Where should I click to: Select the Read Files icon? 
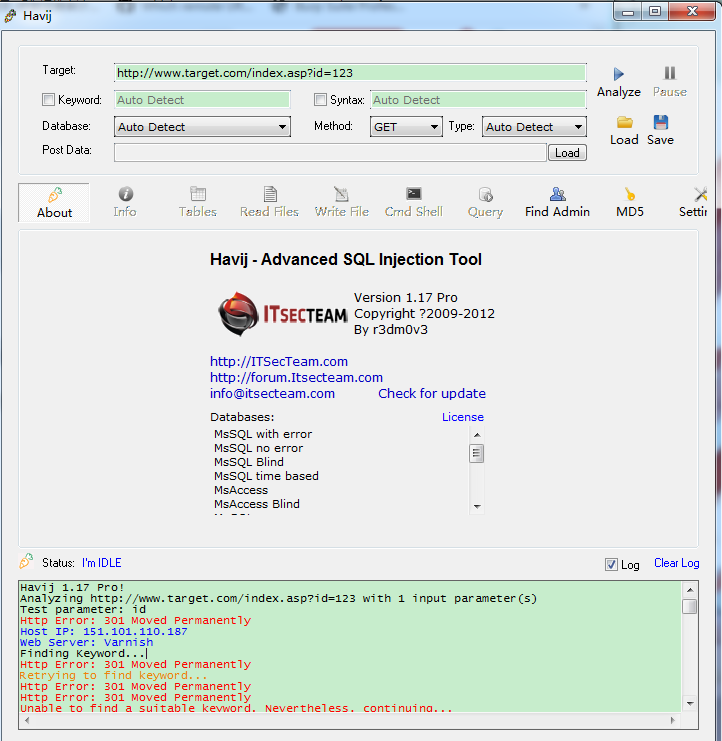coord(270,194)
